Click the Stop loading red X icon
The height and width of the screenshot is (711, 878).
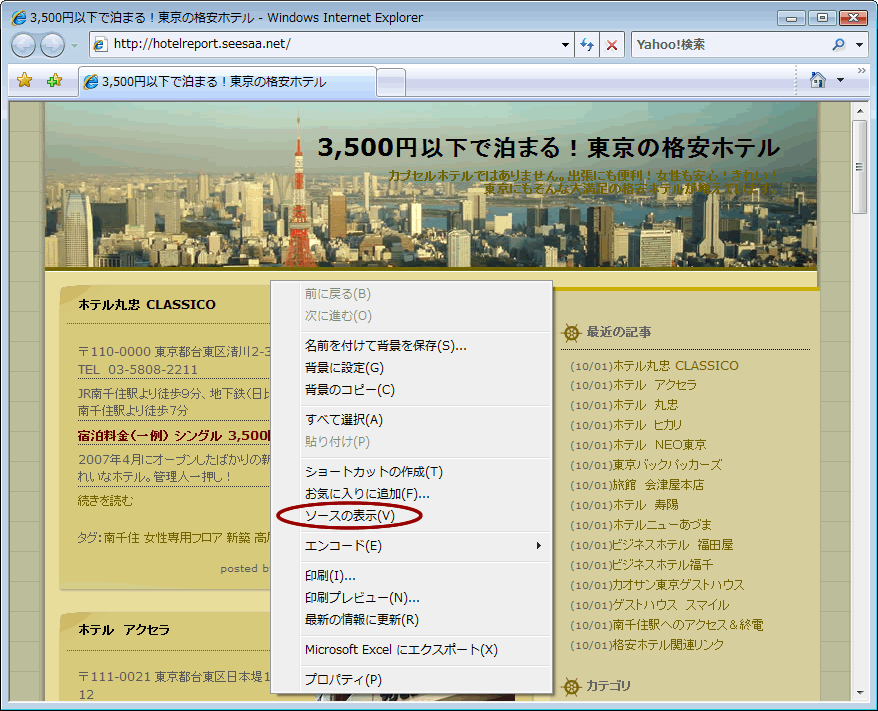(x=613, y=45)
